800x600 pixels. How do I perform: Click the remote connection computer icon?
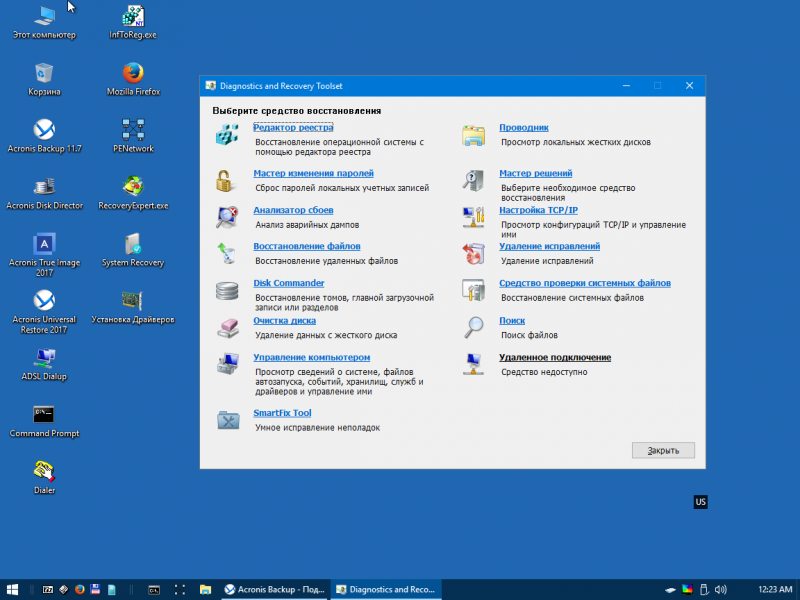pyautogui.click(x=473, y=364)
